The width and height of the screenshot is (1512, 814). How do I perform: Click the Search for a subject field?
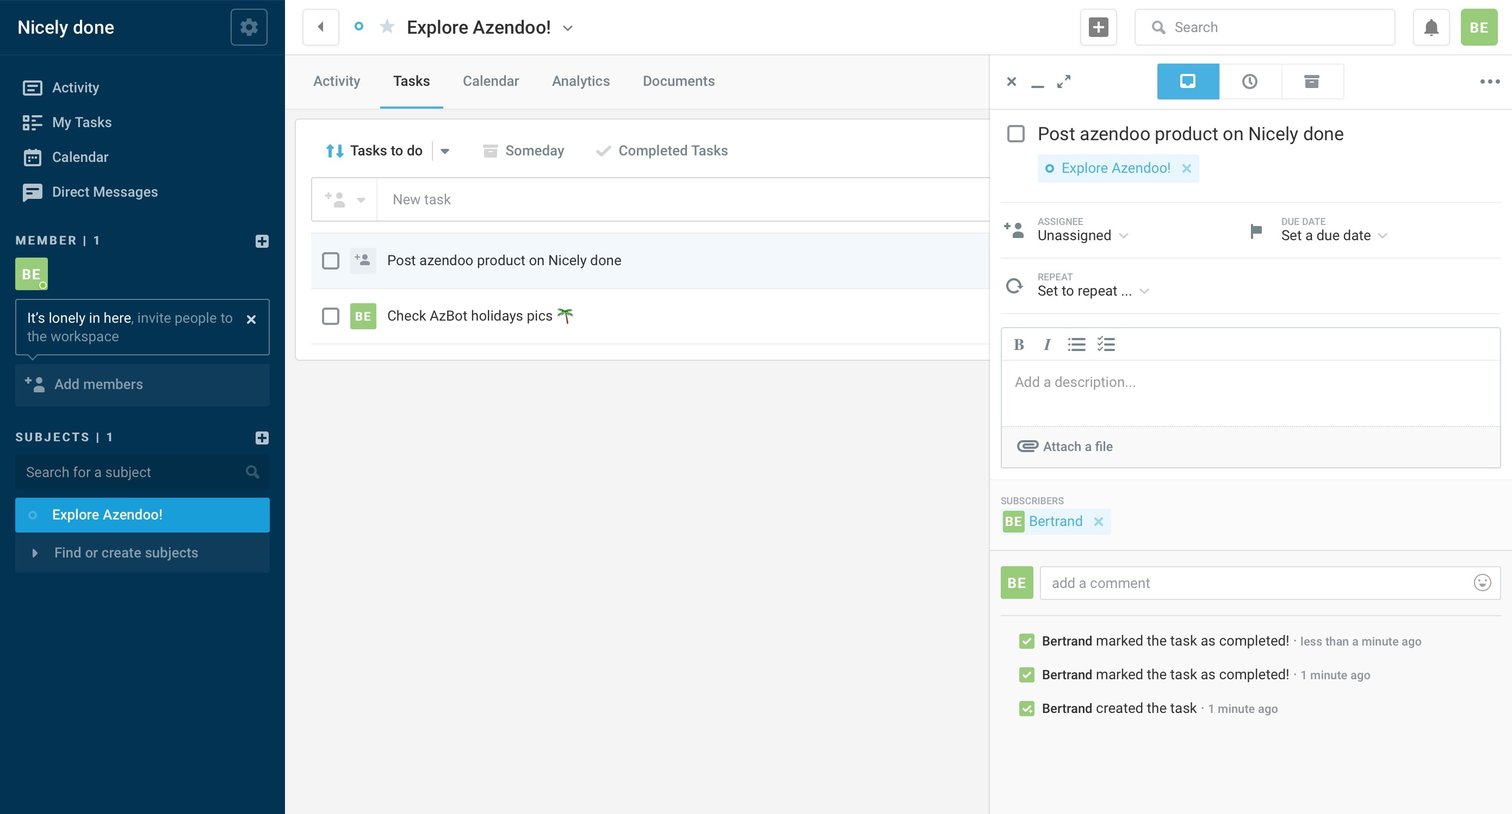142,473
